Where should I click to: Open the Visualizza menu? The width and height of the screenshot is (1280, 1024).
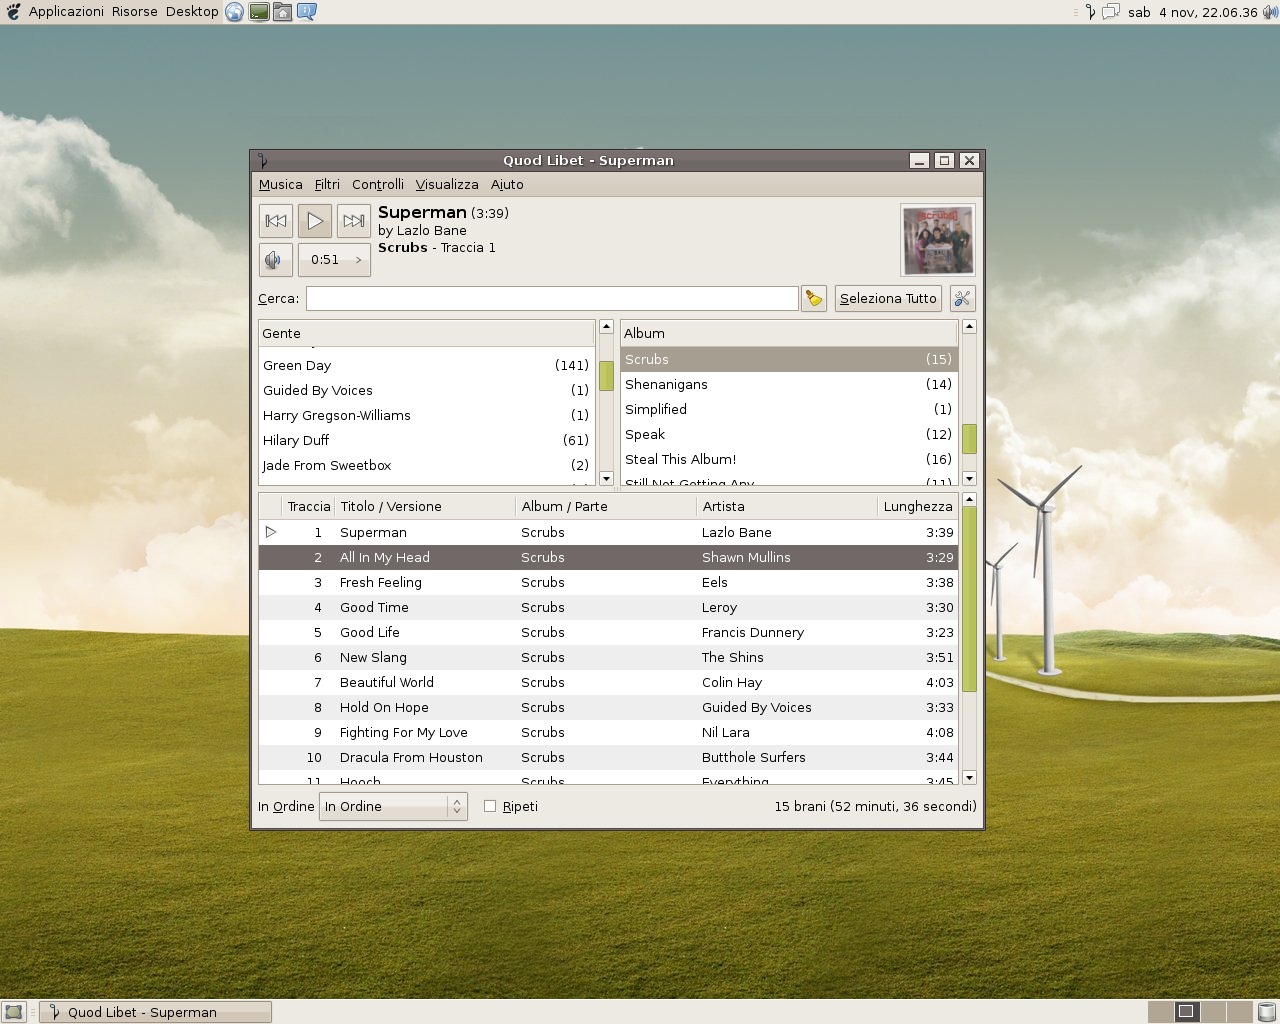(x=447, y=185)
